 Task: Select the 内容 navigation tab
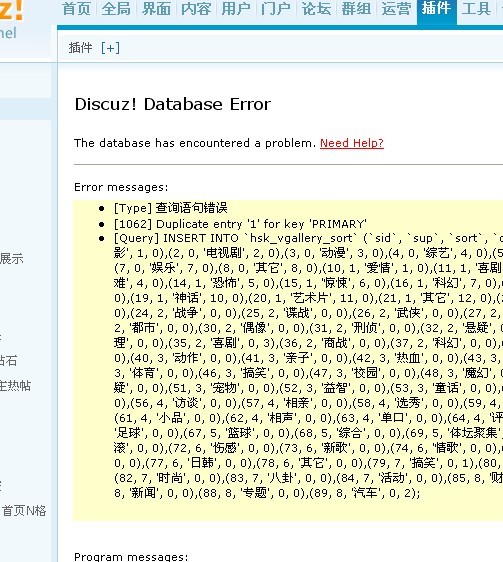pos(196,8)
